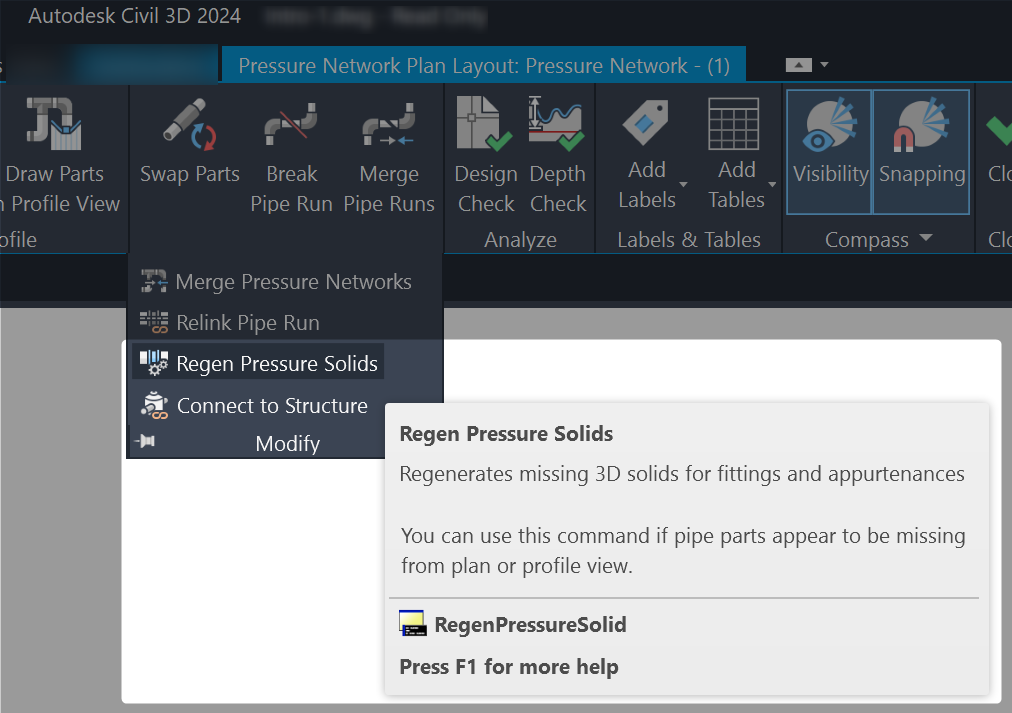Screen dimensions: 1012x713
Task: Select Pressure Network Plan Layout ribbon tab
Action: click(x=484, y=65)
